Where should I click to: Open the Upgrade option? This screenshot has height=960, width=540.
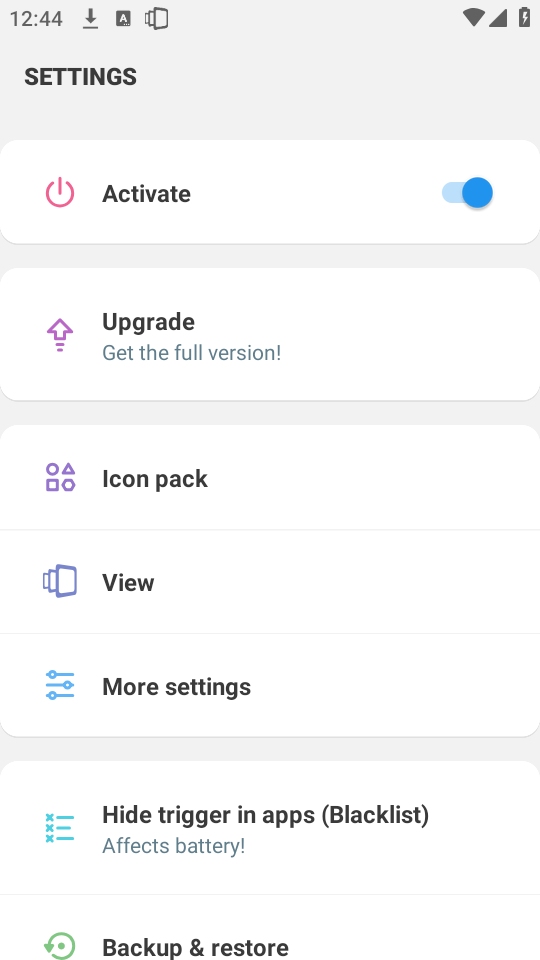(x=270, y=334)
